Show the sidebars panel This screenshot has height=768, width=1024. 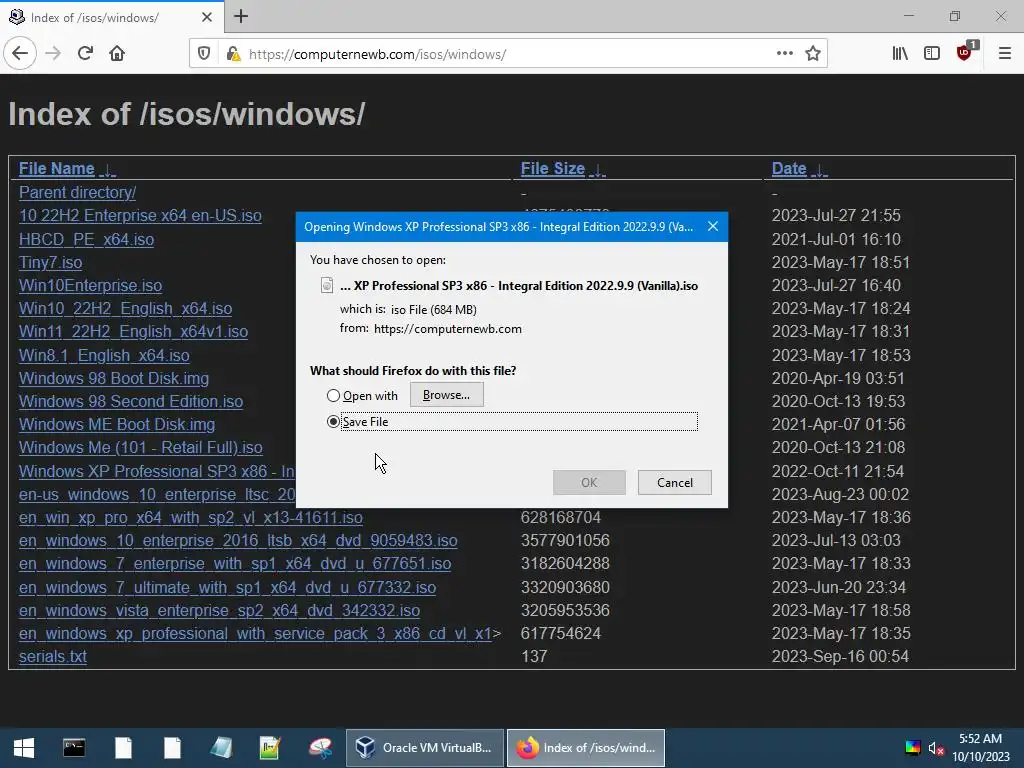click(932, 54)
